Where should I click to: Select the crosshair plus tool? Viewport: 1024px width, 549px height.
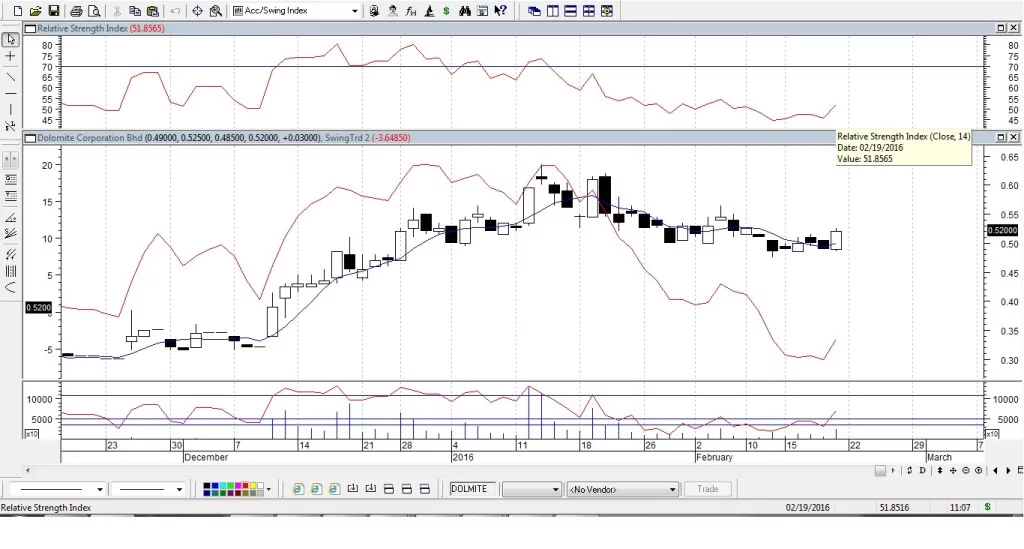coord(10,57)
